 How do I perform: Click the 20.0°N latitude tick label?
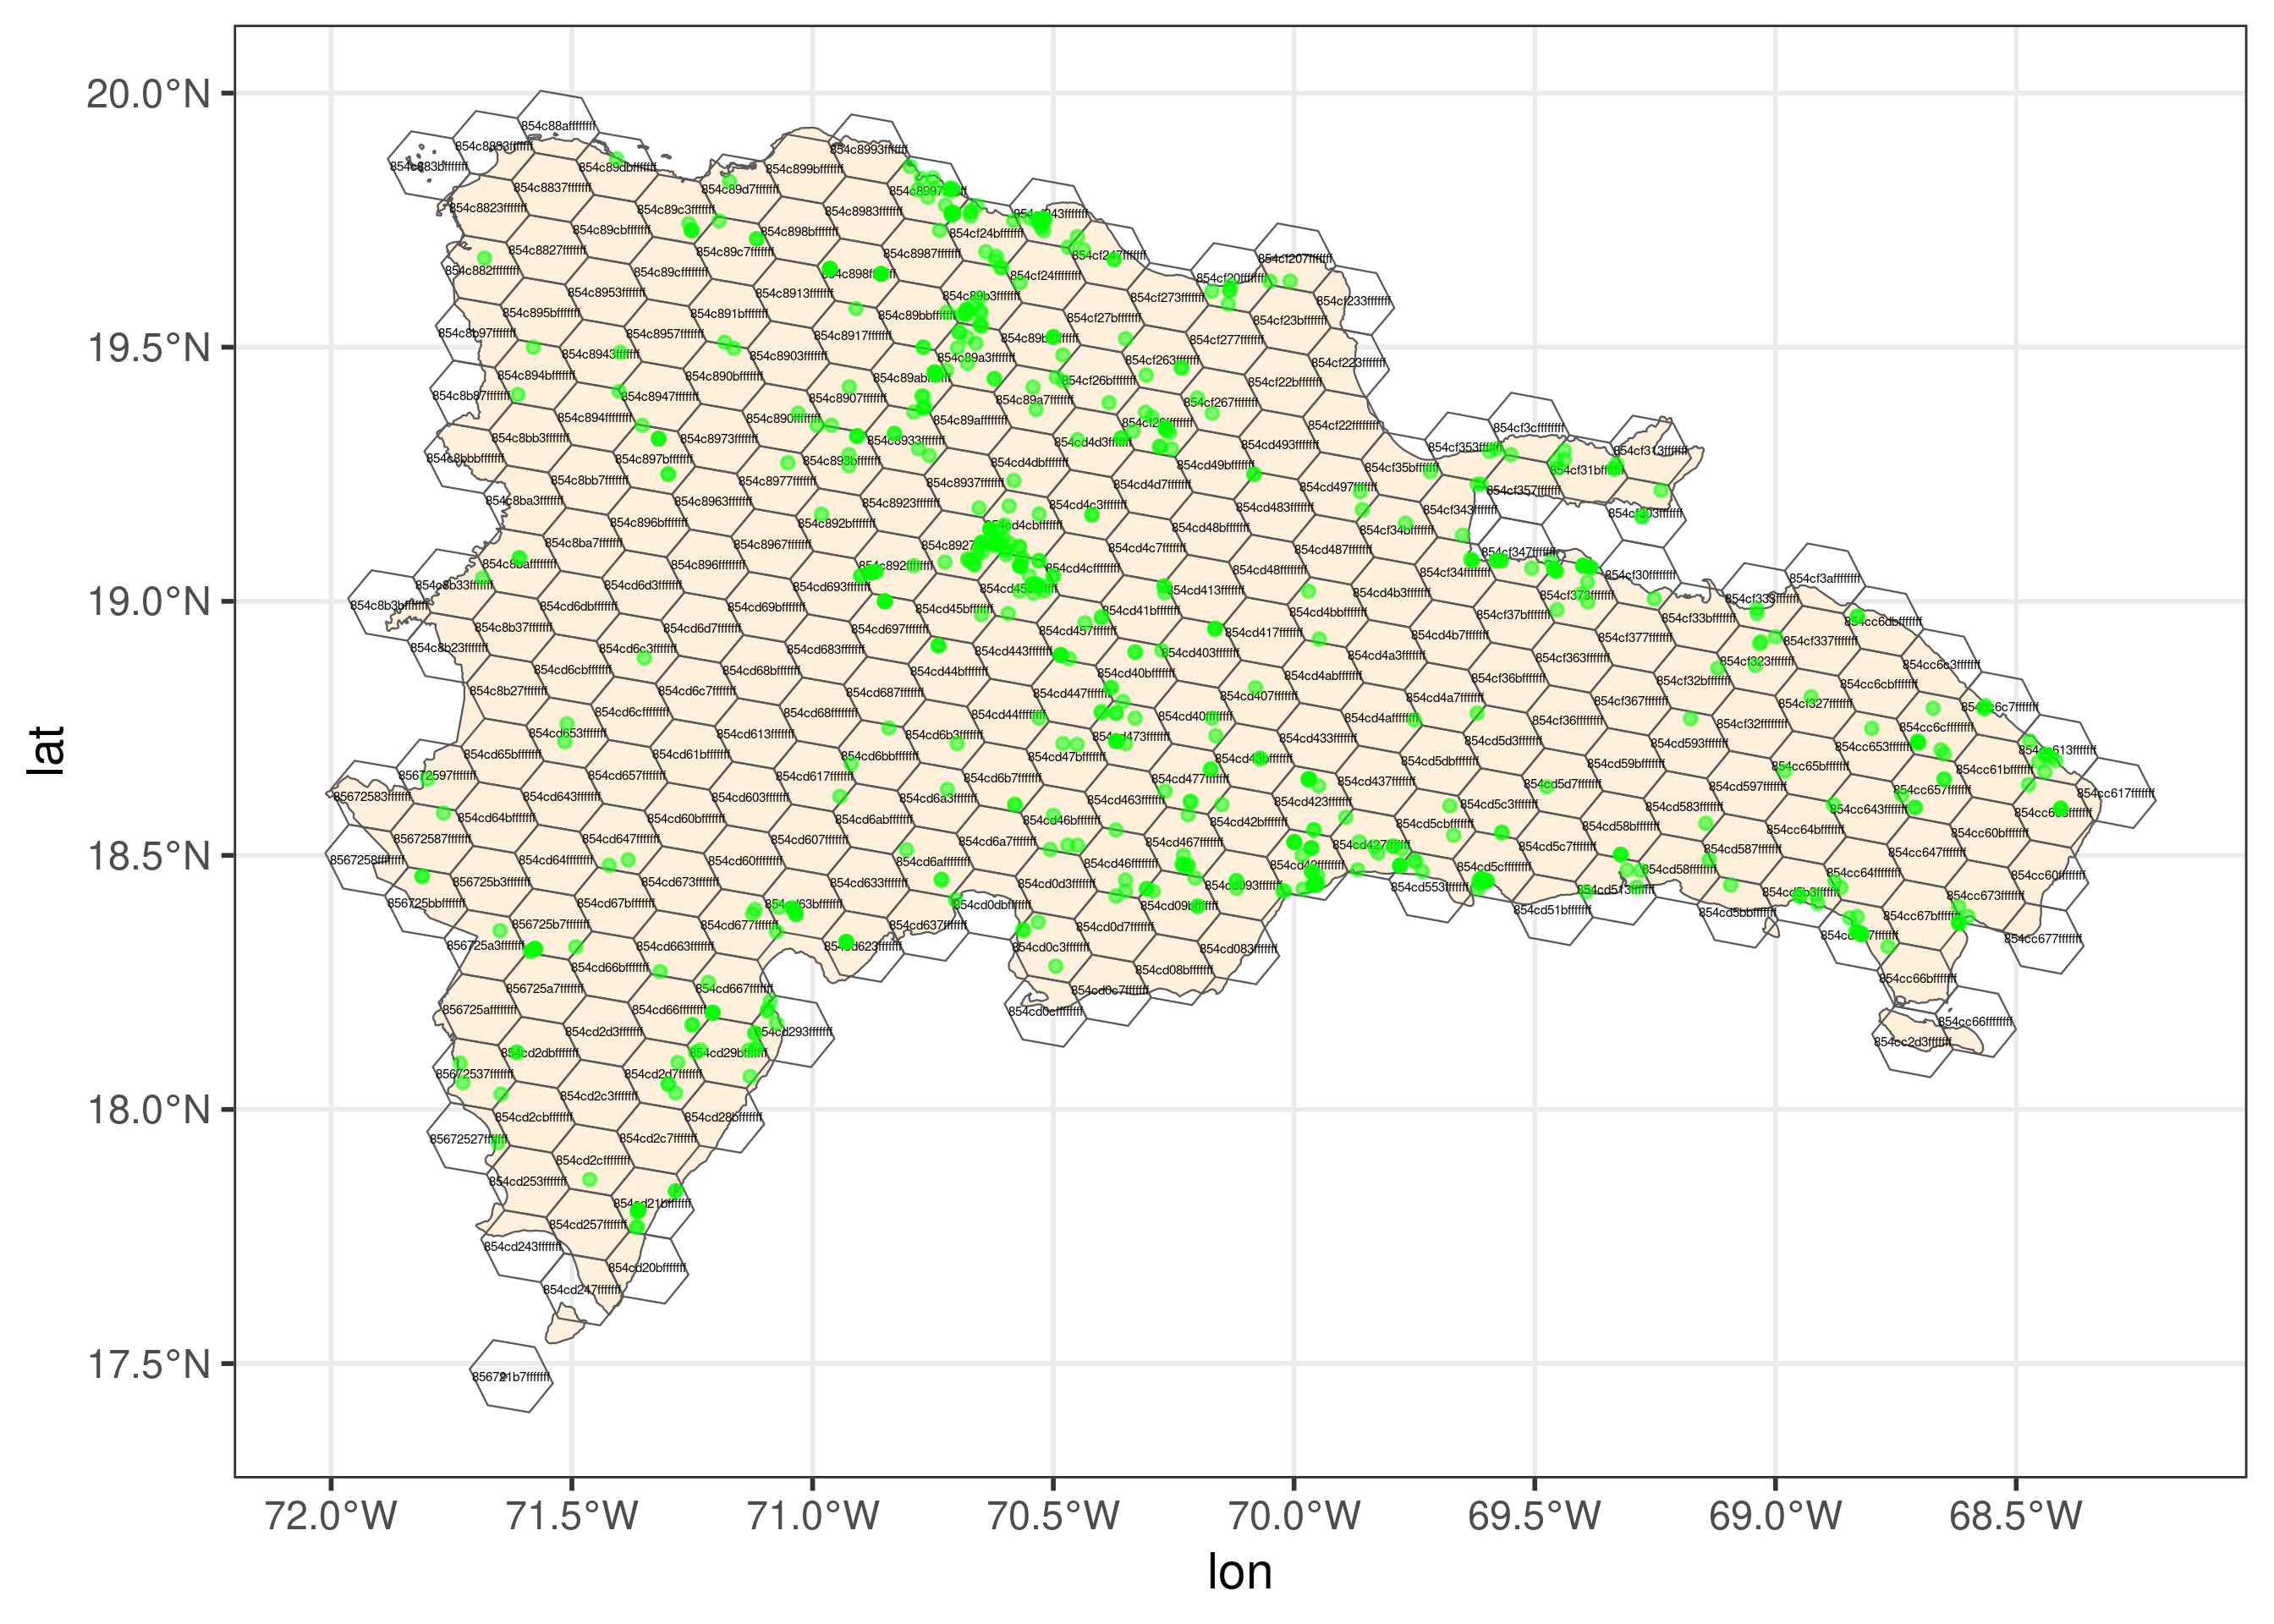point(148,95)
